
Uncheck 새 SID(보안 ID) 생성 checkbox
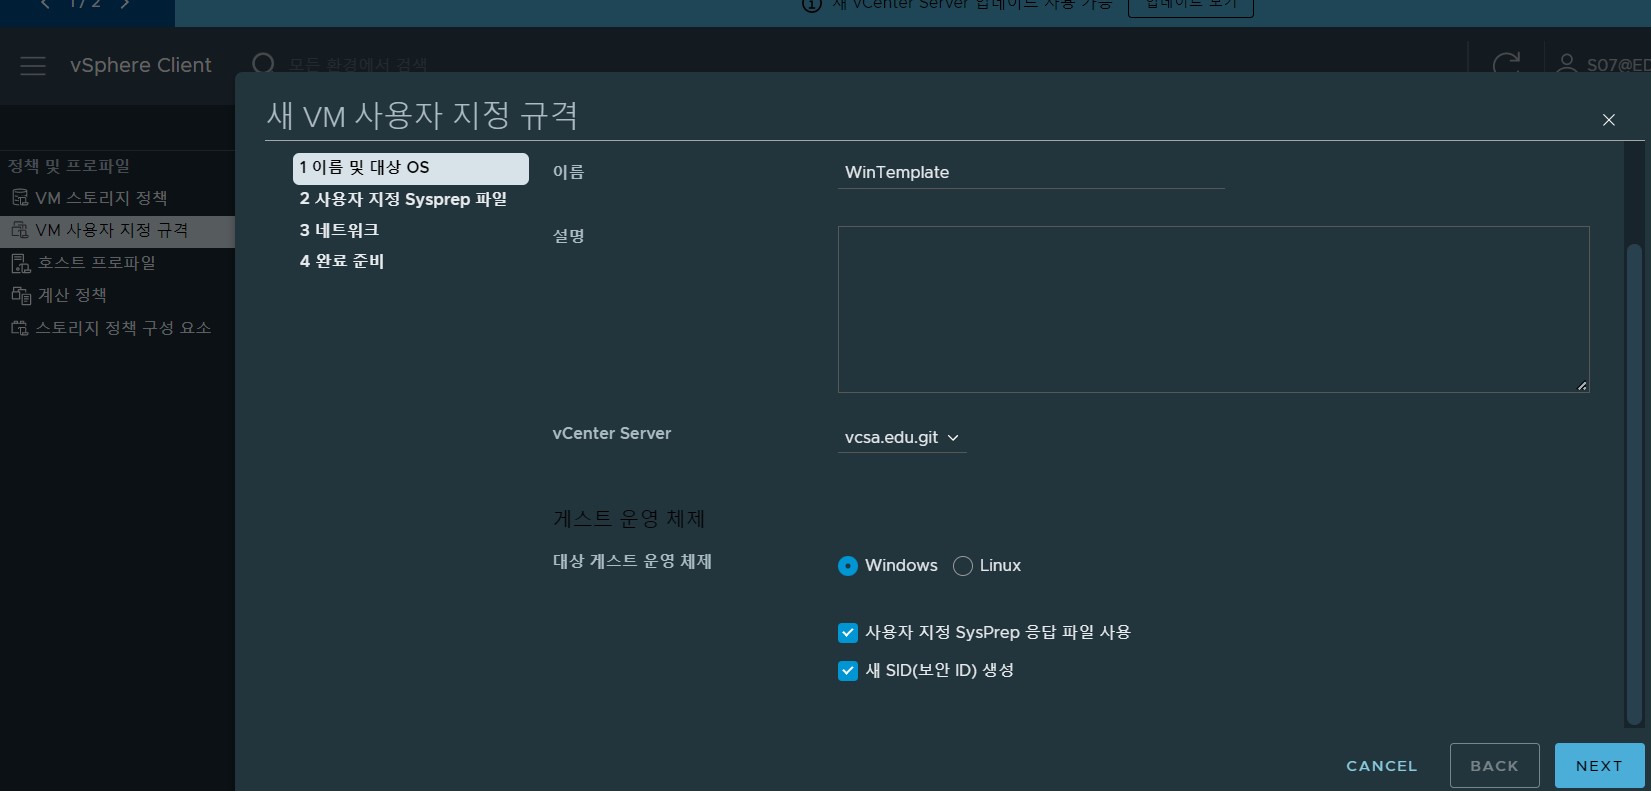pos(848,671)
